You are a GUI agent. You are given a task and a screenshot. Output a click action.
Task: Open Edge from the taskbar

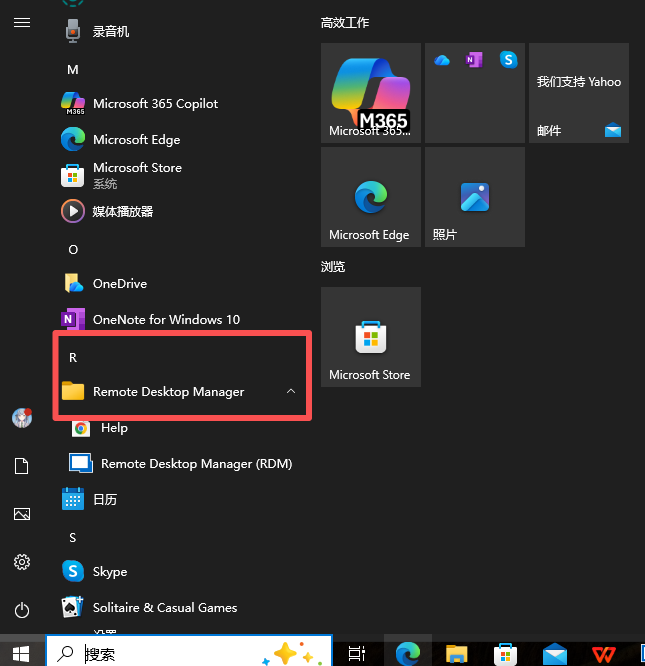(x=408, y=653)
